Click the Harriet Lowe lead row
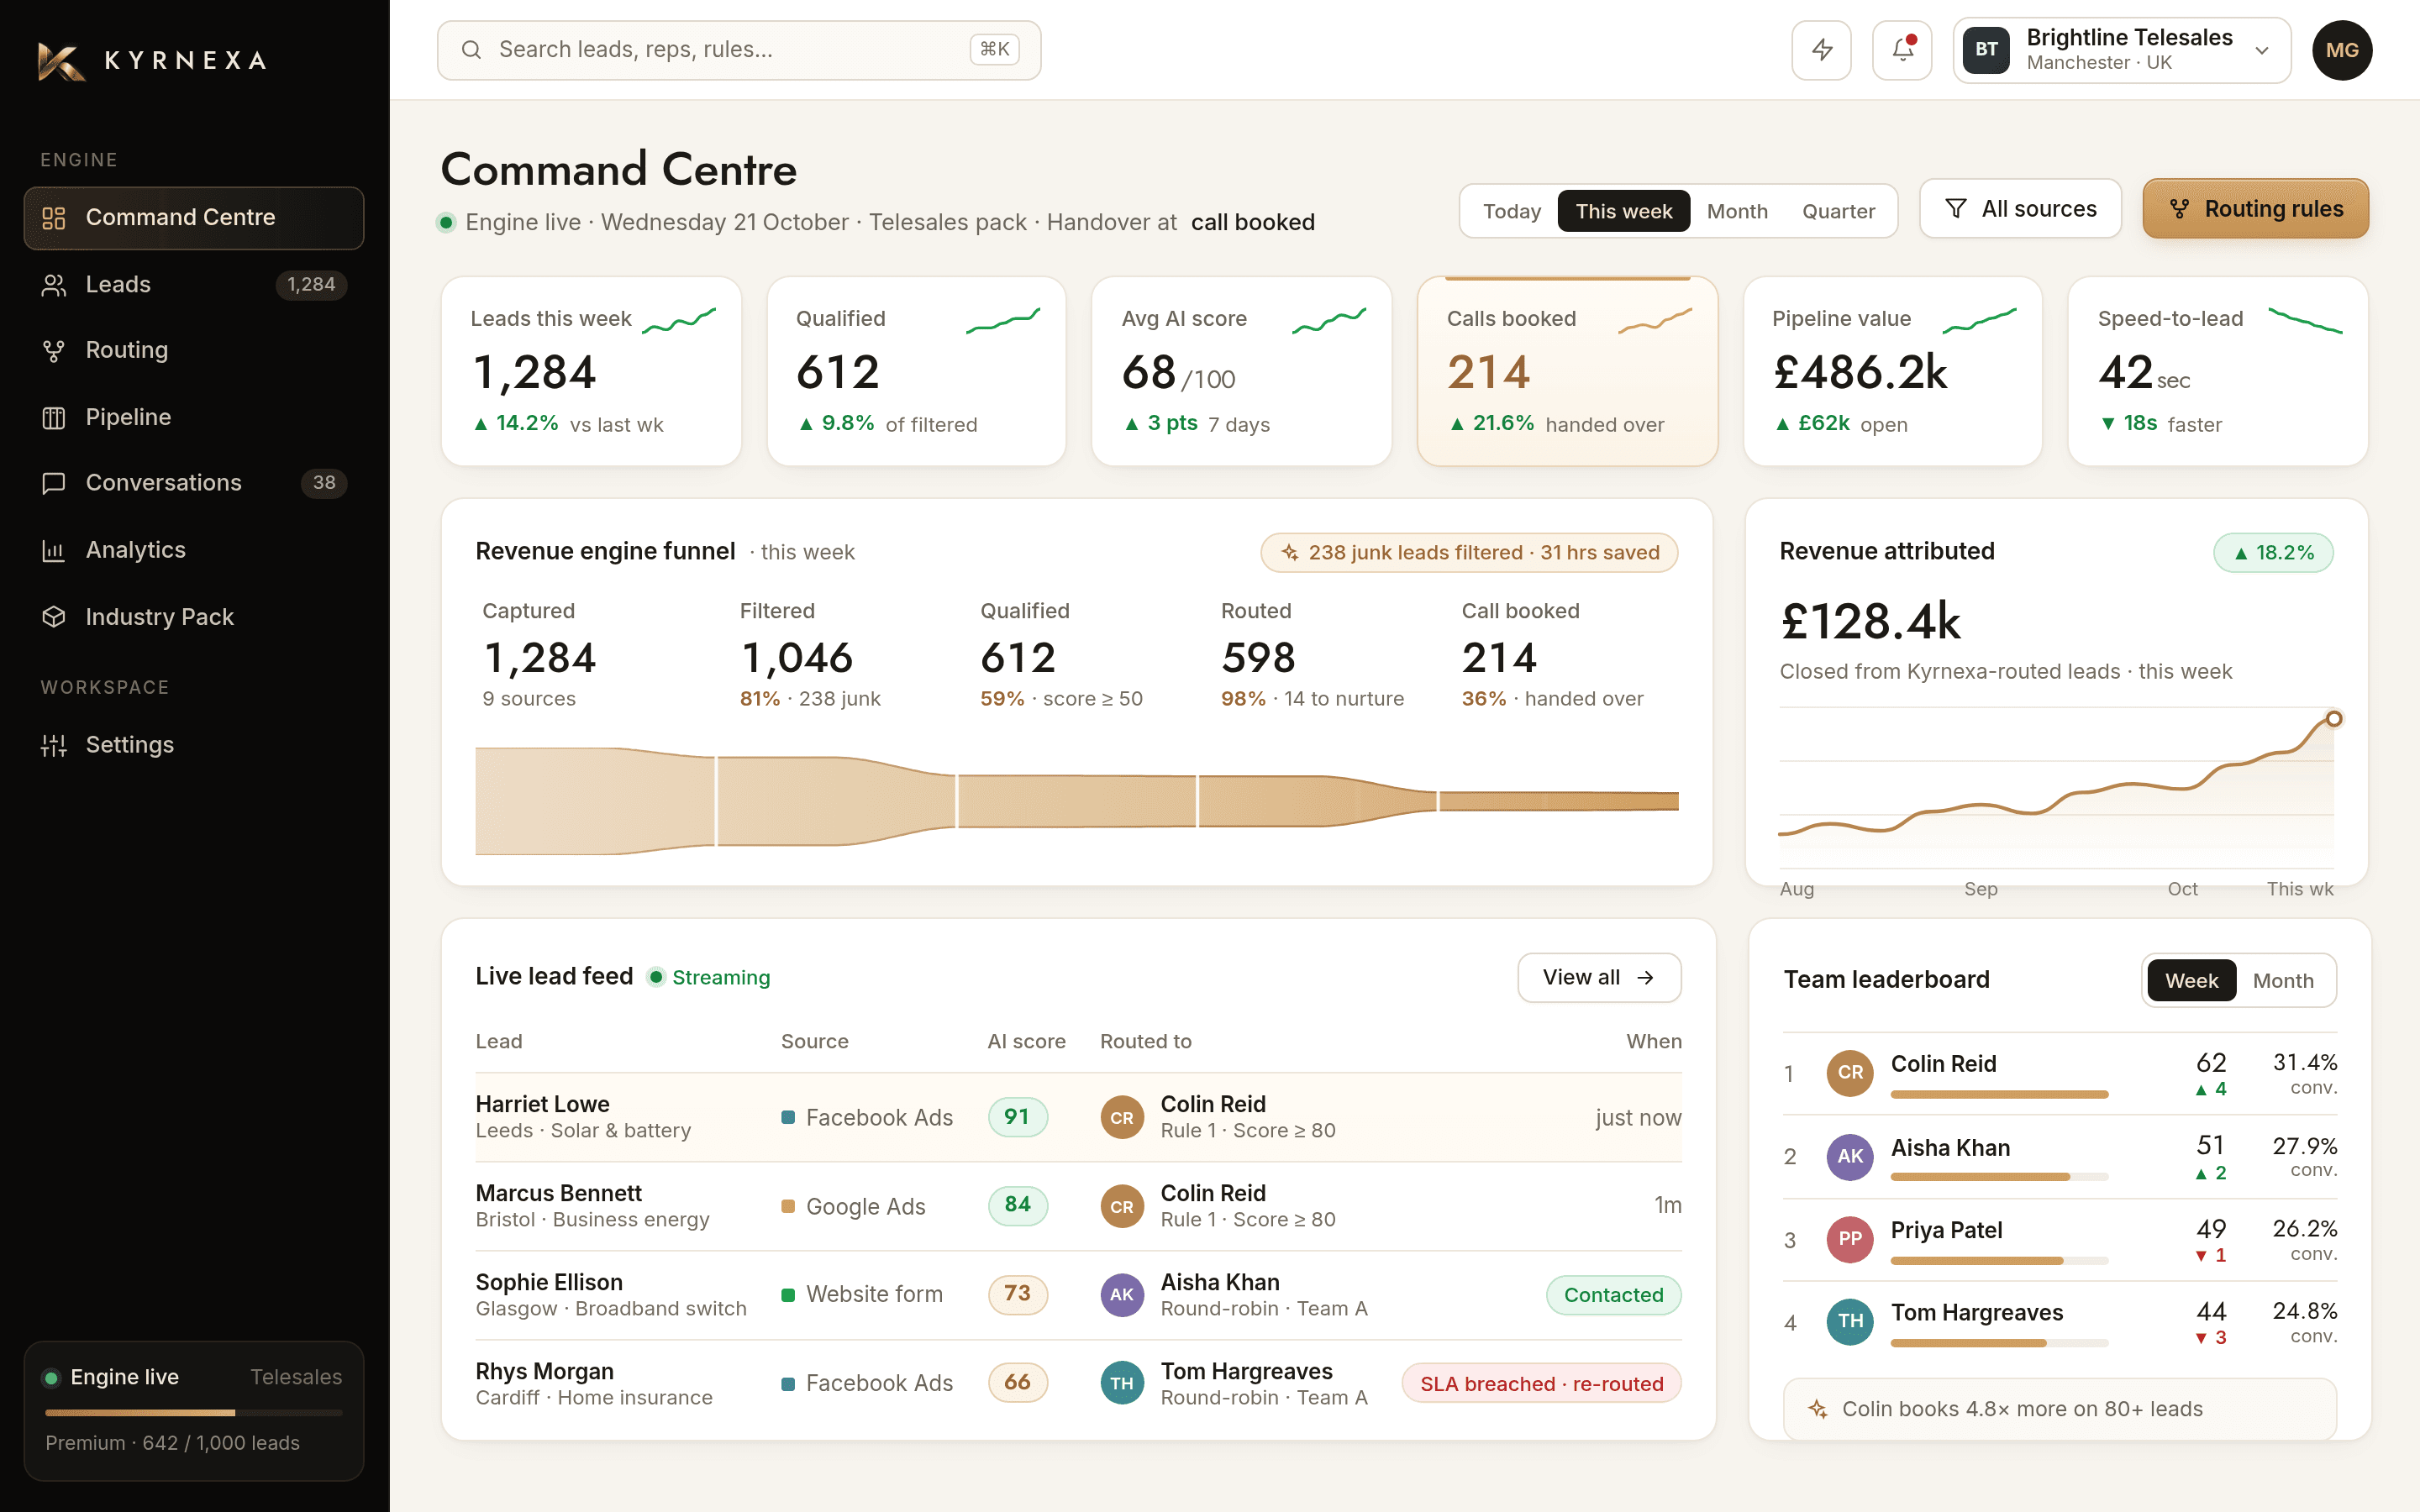 point(1078,1117)
